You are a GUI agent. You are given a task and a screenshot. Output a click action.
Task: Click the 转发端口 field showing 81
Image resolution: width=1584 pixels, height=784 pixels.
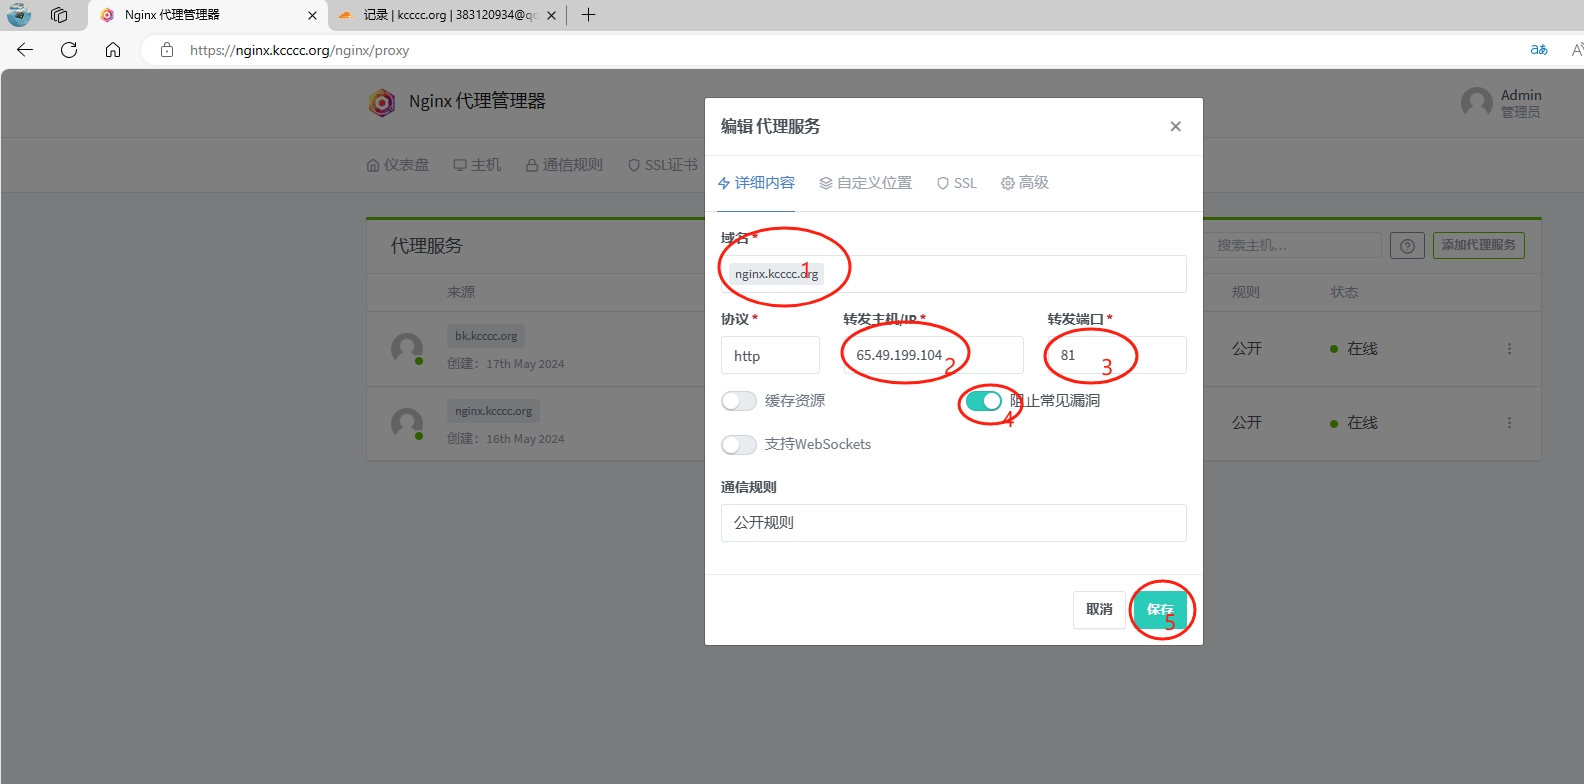[x=1117, y=355]
